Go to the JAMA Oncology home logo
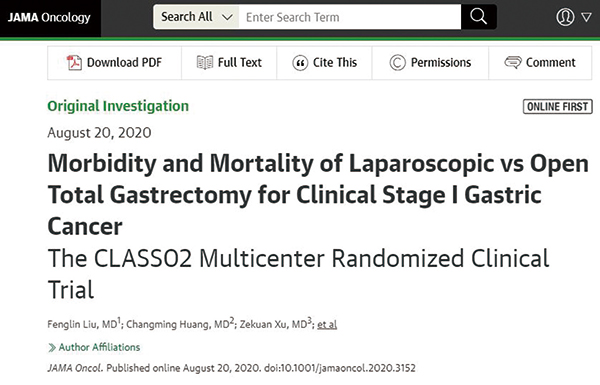Image resolution: width=600 pixels, height=385 pixels. (50, 18)
